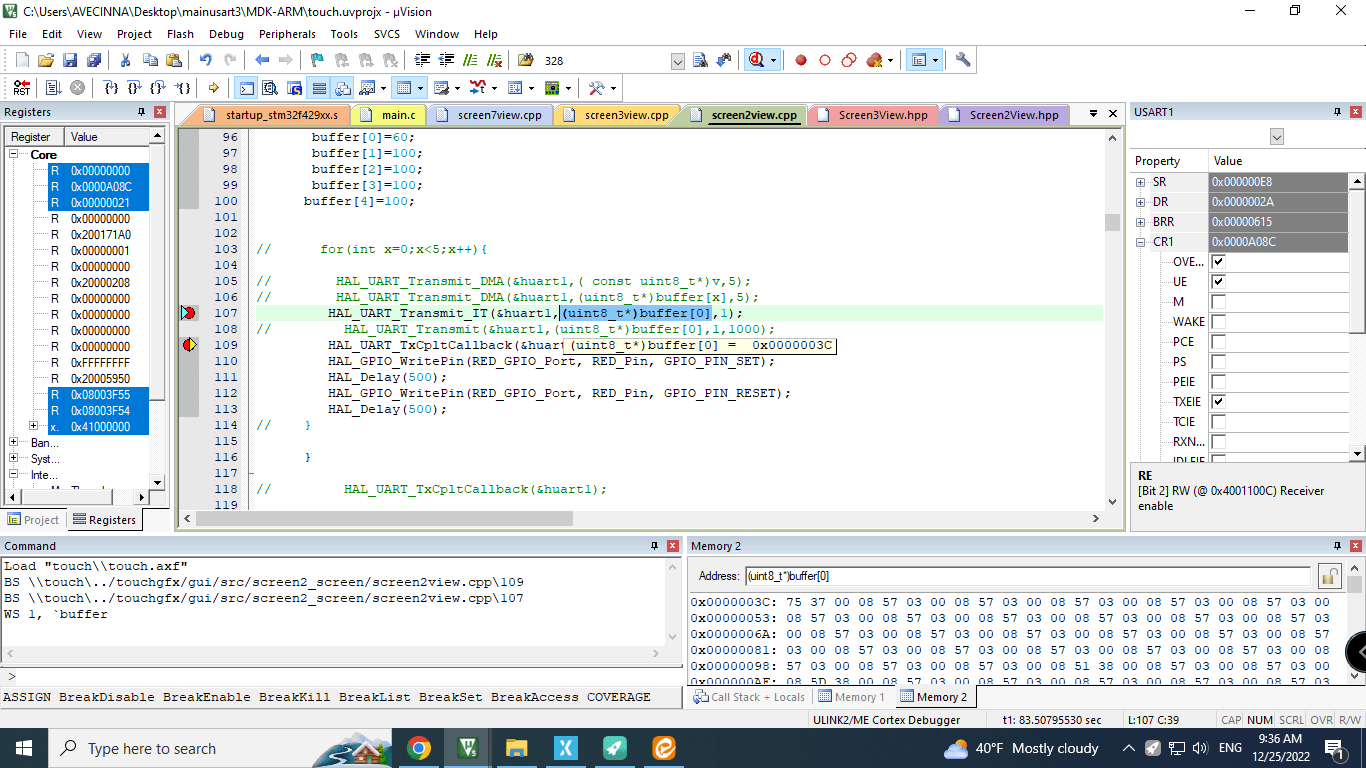The height and width of the screenshot is (768, 1366).
Task: Expand the Syst... register group
Action: point(14,459)
